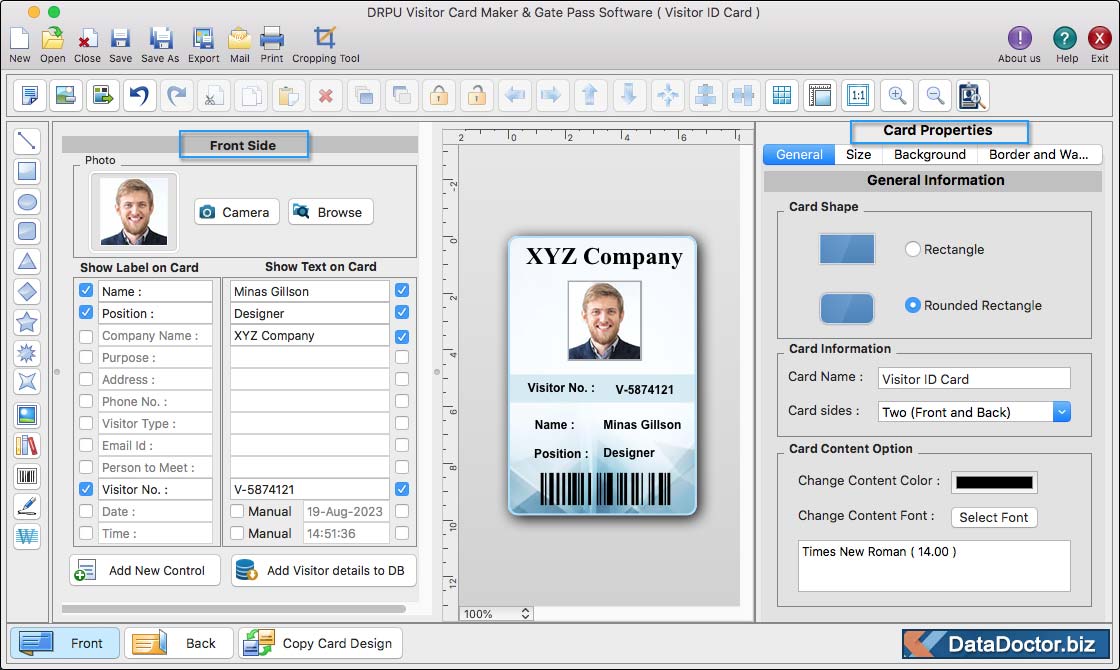Uncheck show text for XYZ Company
1120x670 pixels.
(402, 336)
